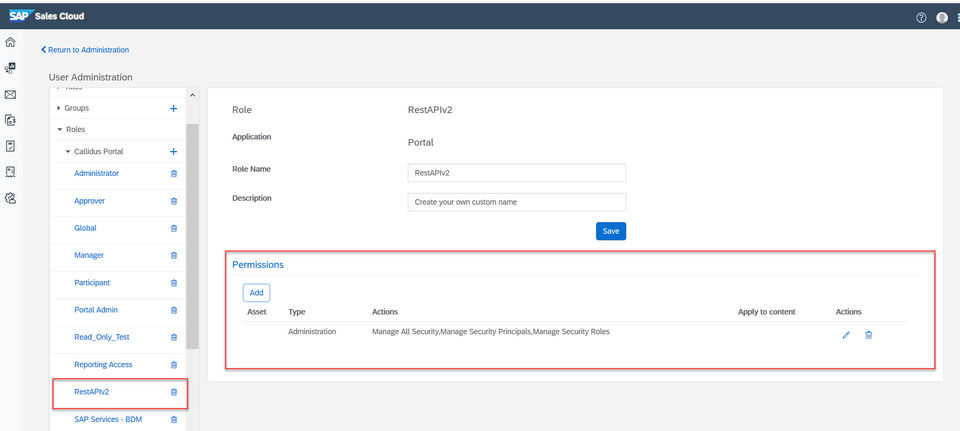The height and width of the screenshot is (431, 960).
Task: Delete the Administrator role
Action: click(x=174, y=174)
